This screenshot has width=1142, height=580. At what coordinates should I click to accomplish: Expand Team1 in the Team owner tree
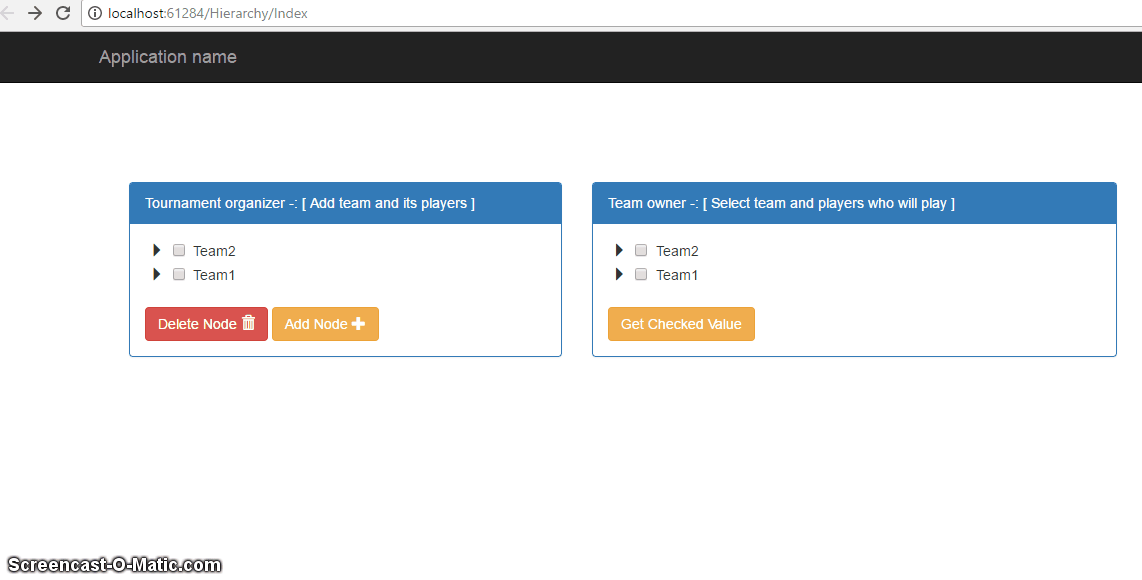click(x=619, y=274)
